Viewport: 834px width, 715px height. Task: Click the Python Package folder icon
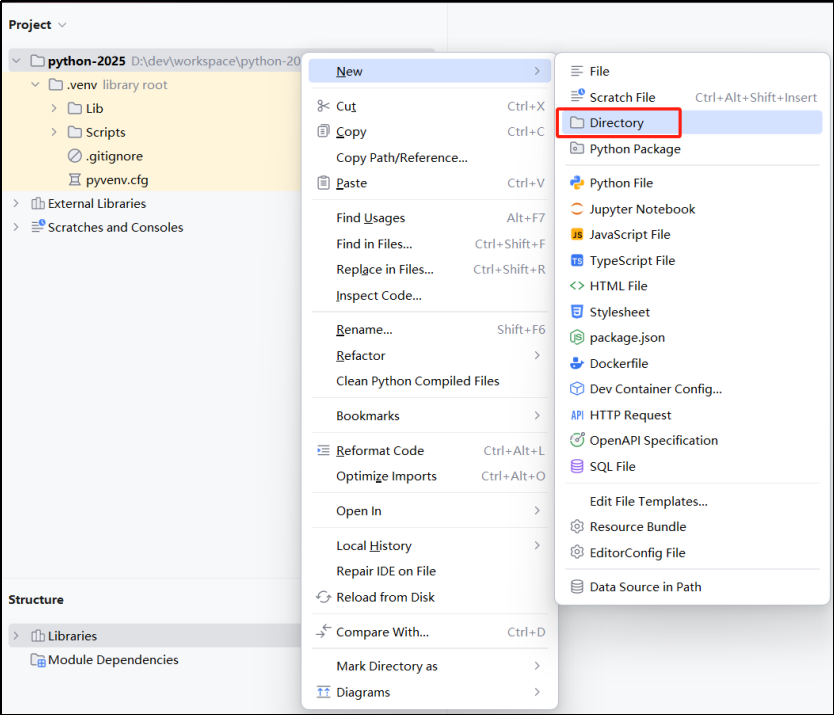[x=577, y=148]
